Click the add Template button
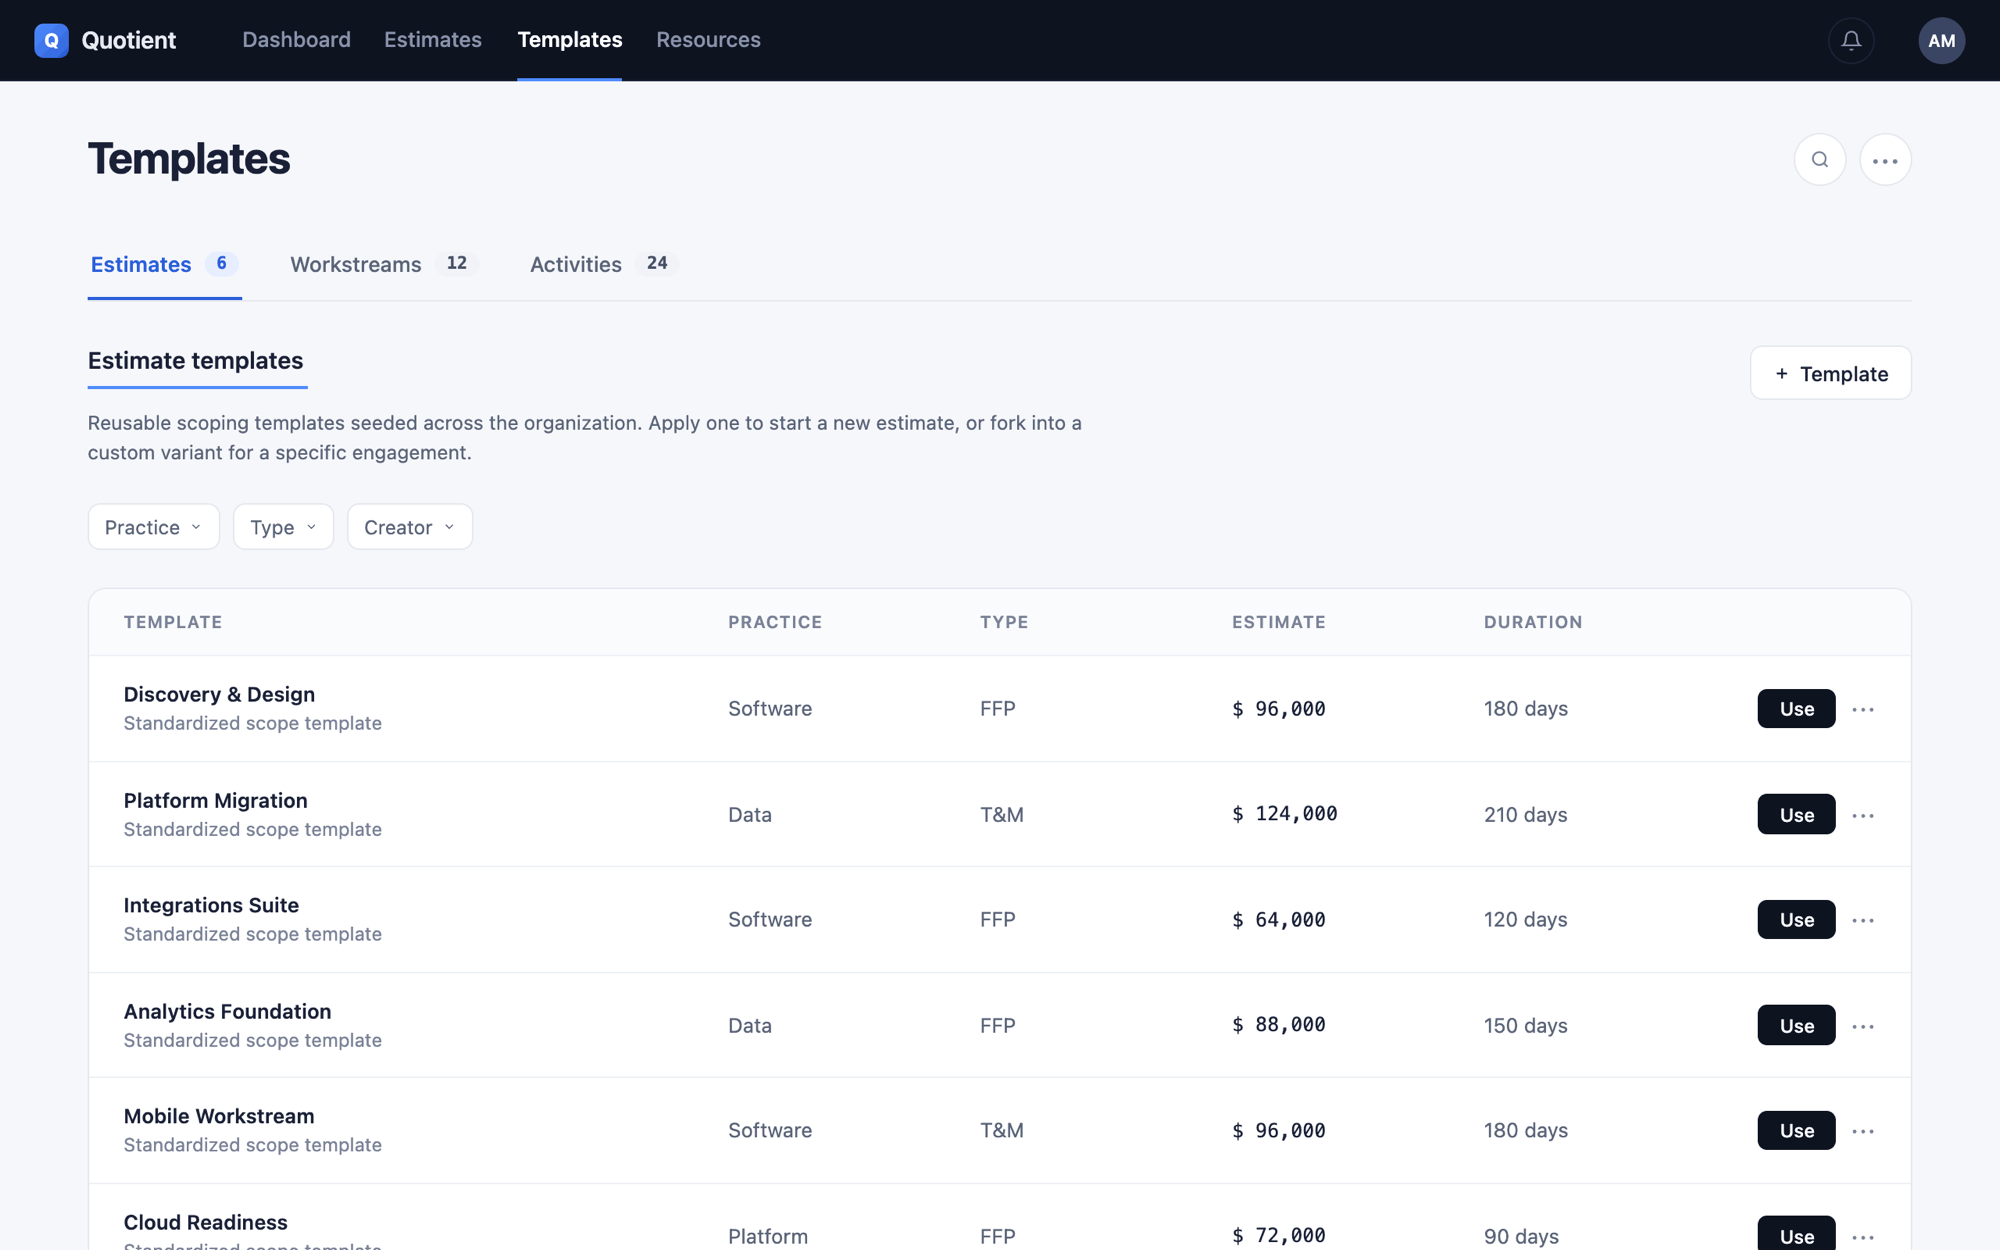This screenshot has height=1250, width=2000. tap(1830, 373)
